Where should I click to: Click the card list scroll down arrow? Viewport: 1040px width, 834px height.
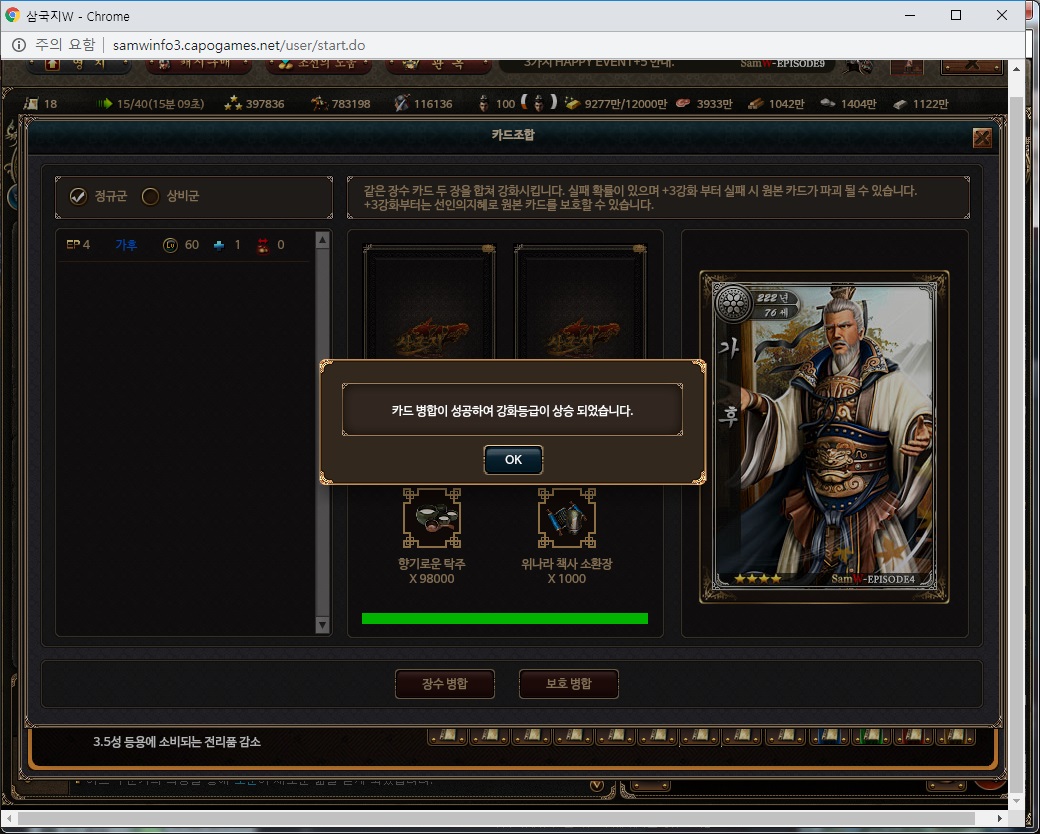click(323, 624)
